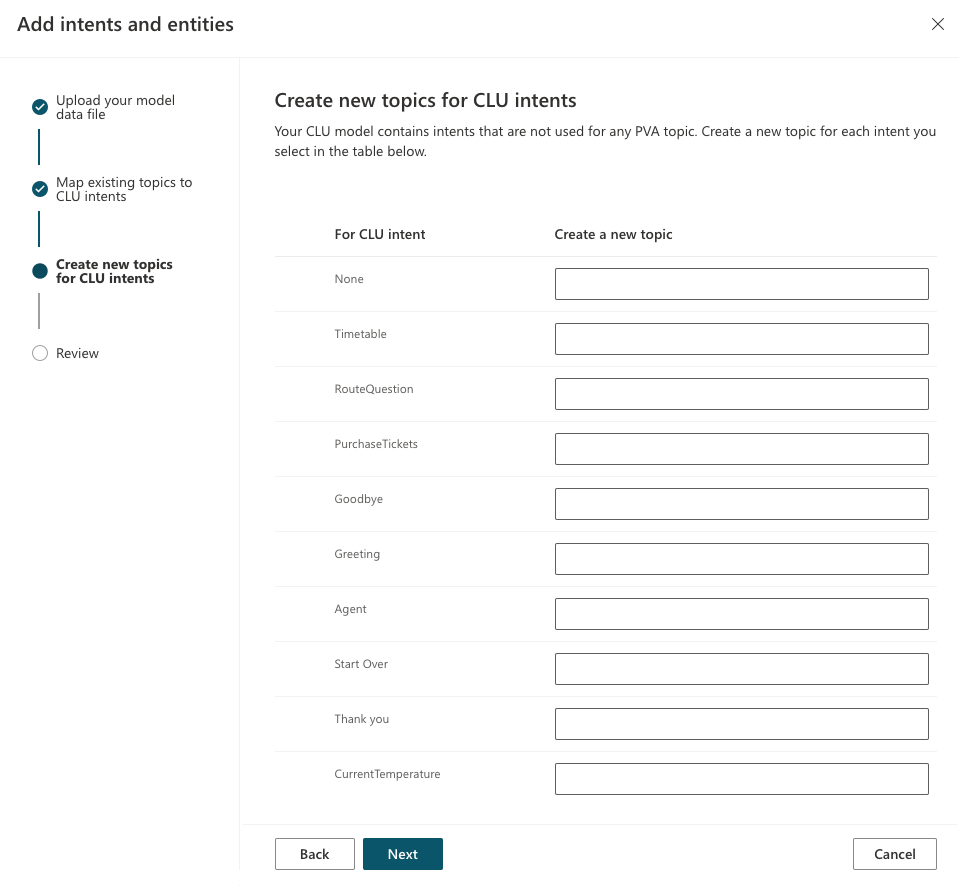Select the PurchaseTickets topic input box
Image resolution: width=959 pixels, height=886 pixels.
[x=741, y=449]
